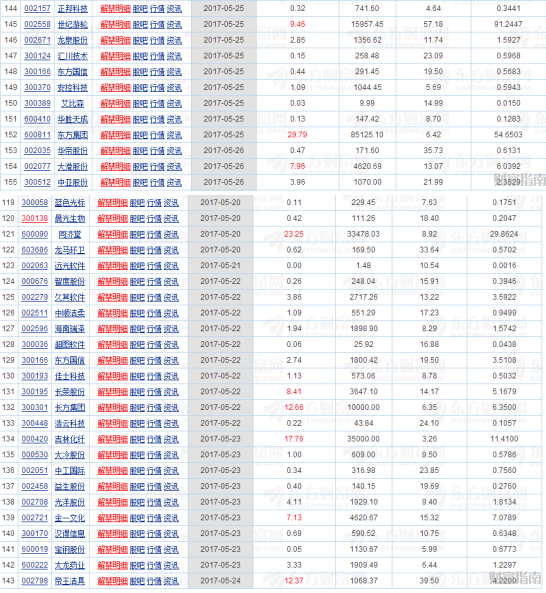This screenshot has height=593, width=546.
Task: Open 解禁明细 for row 134 stock 000420
Action: point(113,439)
